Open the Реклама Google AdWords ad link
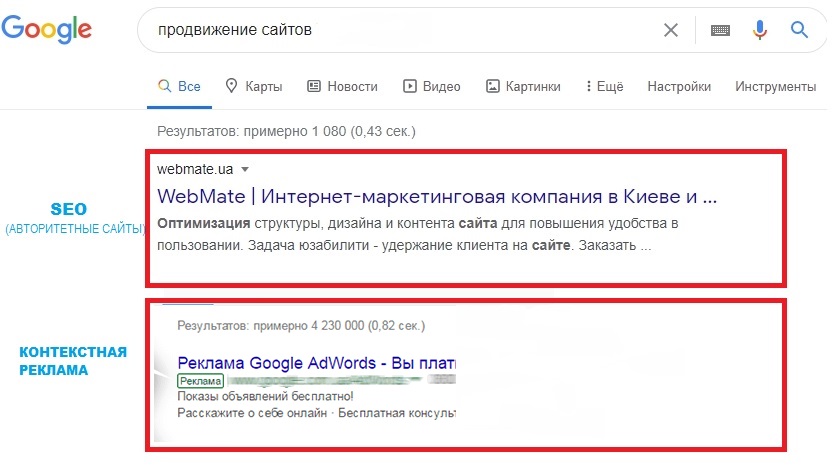Viewport: 836px width, 471px height. 316,361
